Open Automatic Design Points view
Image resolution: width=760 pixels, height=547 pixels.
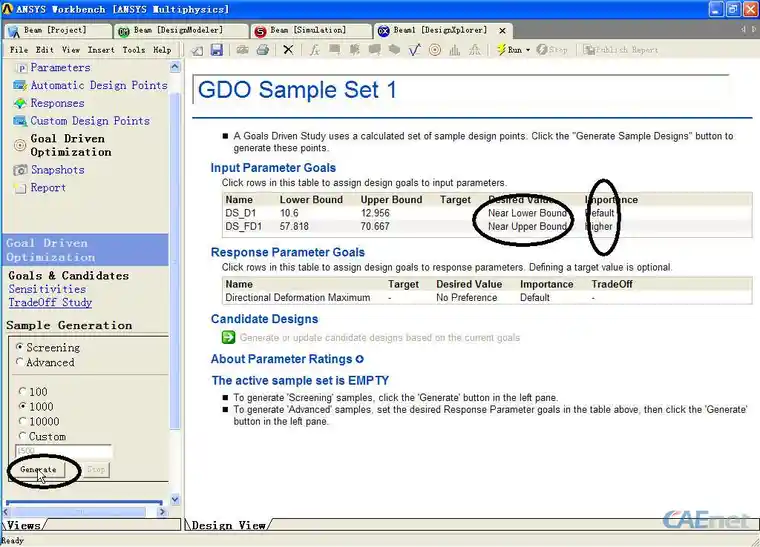[x=99, y=85]
